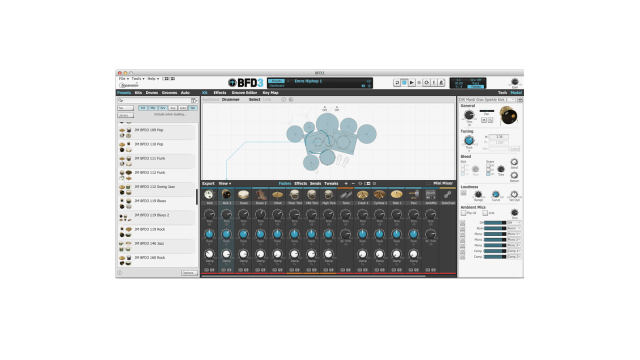Click the plus icon in mixer toolbar
Image resolution: width=640 pixels, height=360 pixels.
click(x=346, y=184)
